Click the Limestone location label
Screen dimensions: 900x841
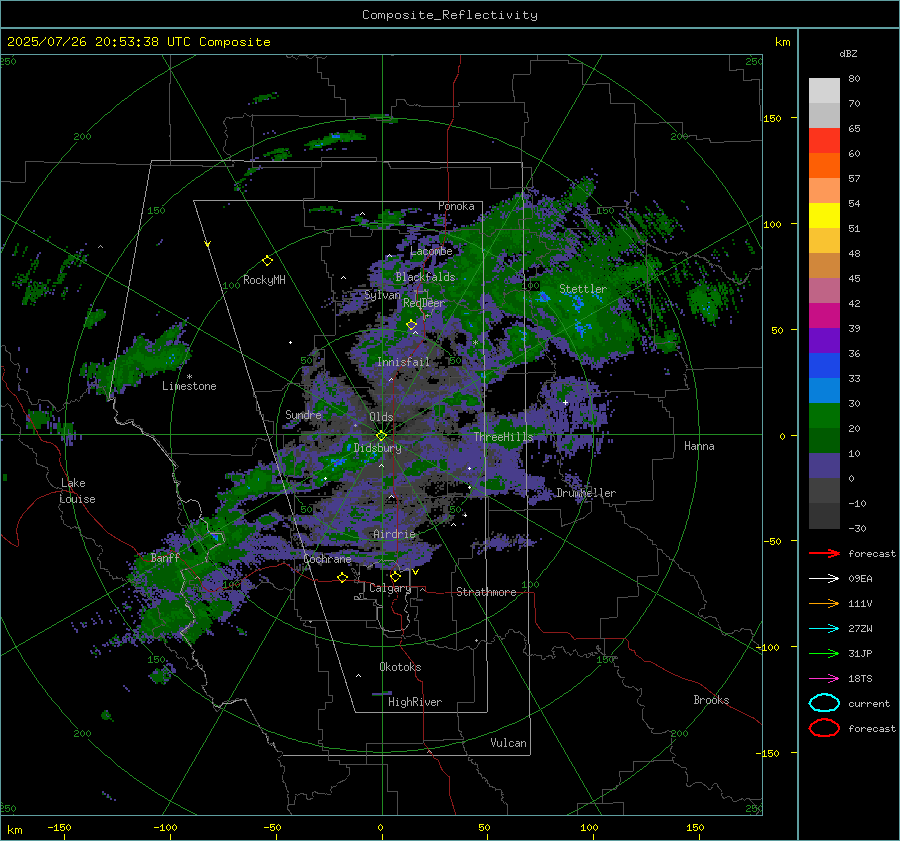tap(189, 386)
